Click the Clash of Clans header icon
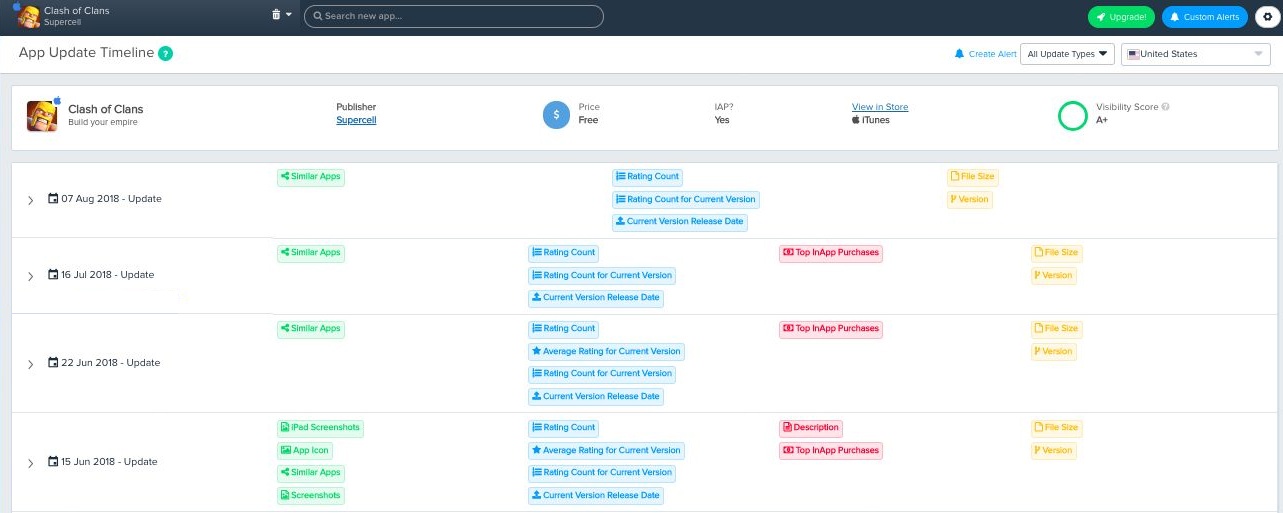 pos(27,16)
